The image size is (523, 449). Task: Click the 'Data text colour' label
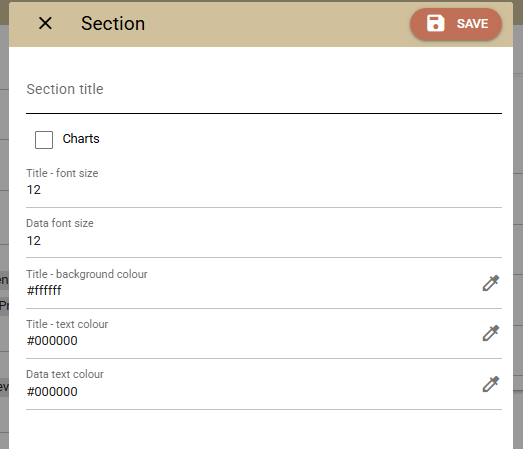65,374
